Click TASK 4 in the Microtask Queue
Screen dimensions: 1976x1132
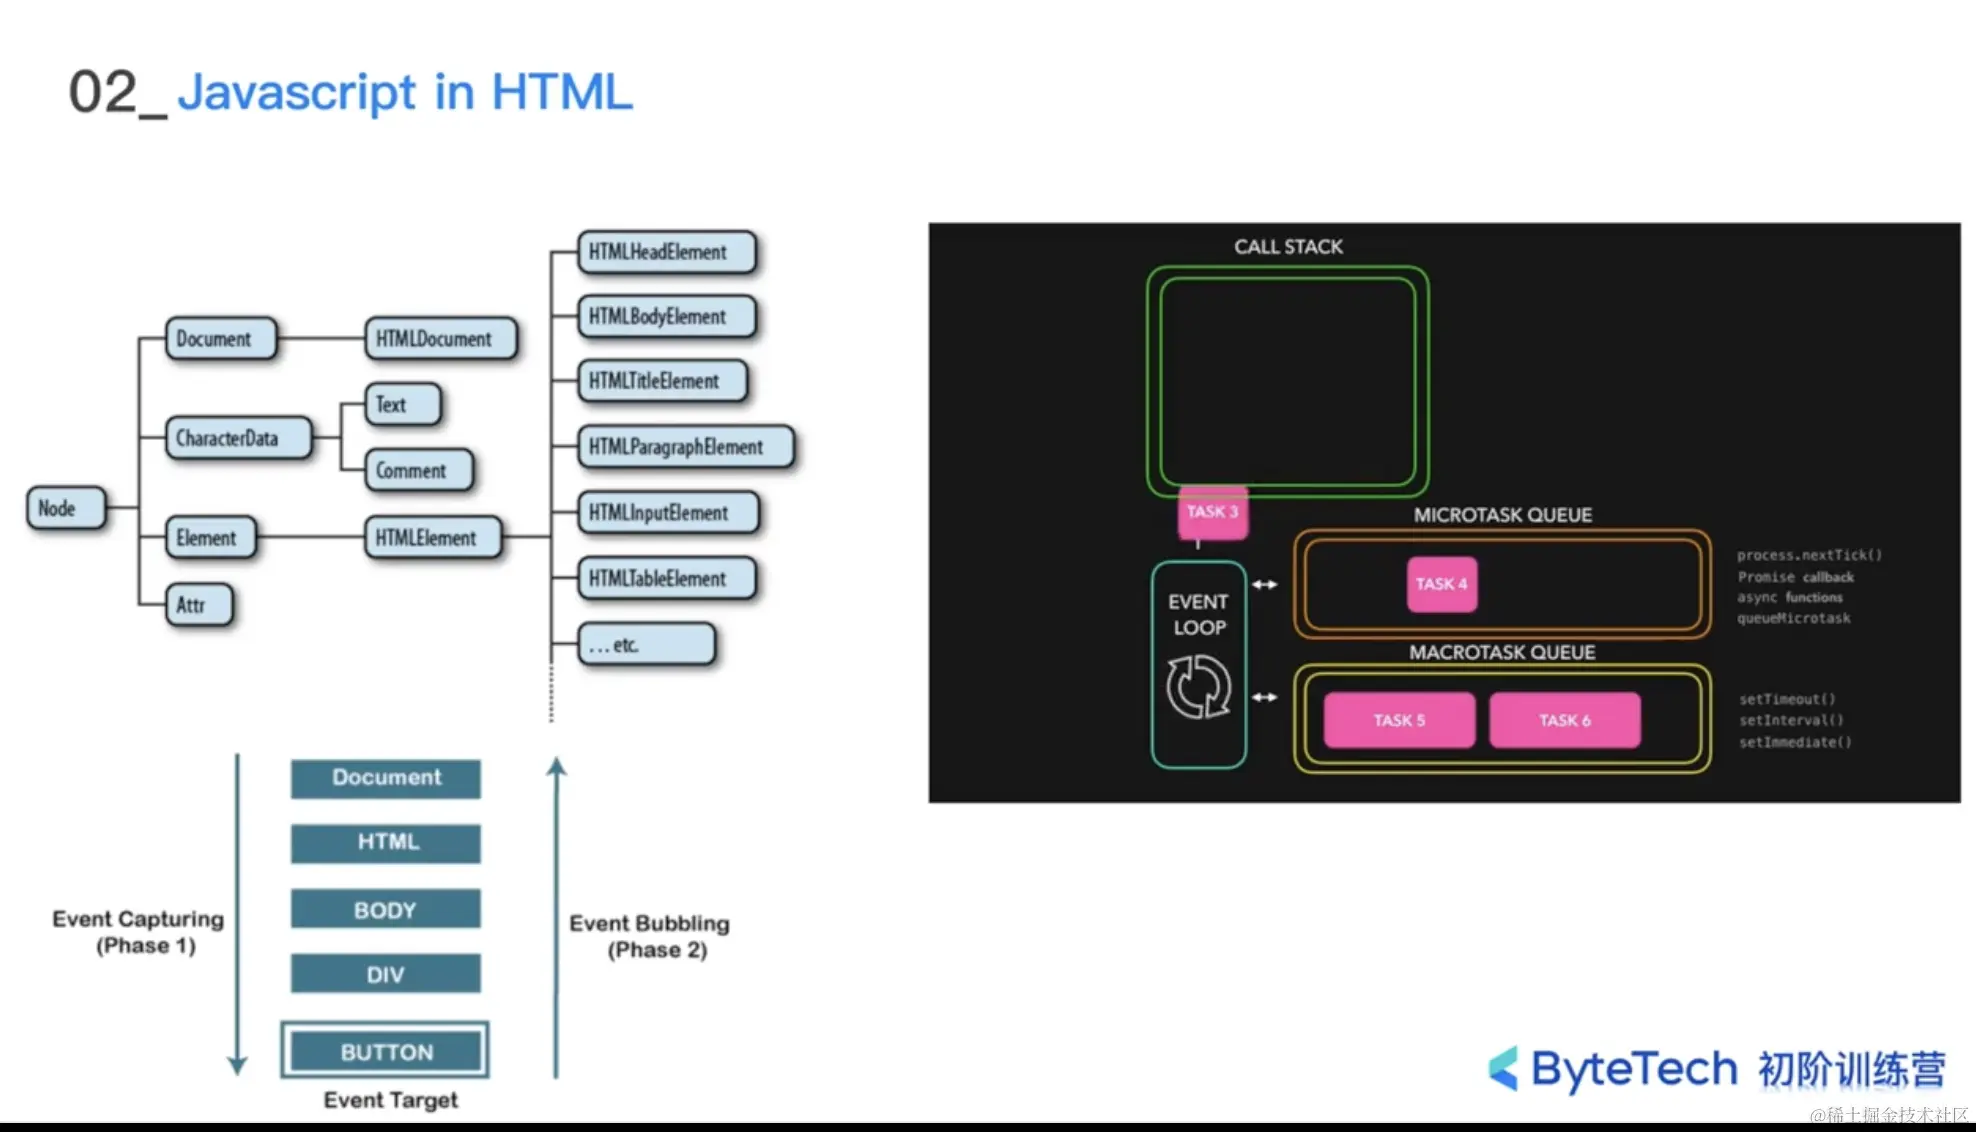tap(1441, 584)
